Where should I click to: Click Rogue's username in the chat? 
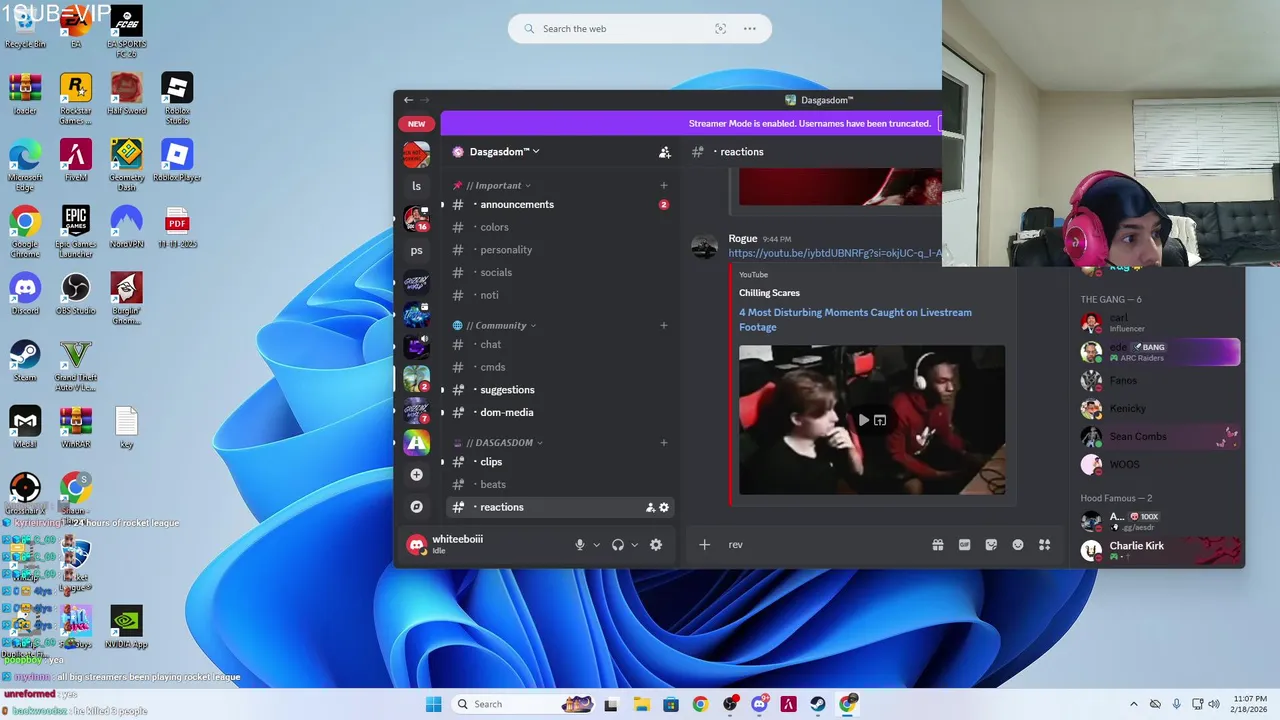[x=743, y=239]
